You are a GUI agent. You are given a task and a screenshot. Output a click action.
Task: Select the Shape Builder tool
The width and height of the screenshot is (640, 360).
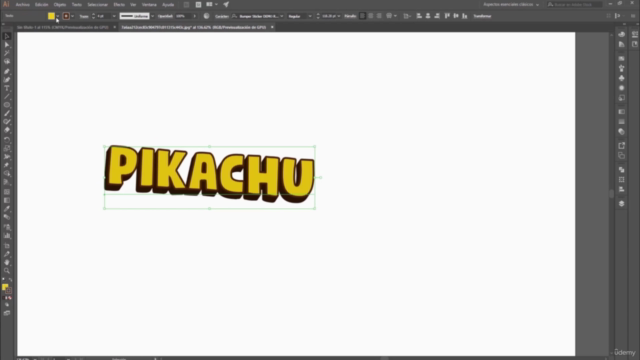pyautogui.click(x=7, y=173)
